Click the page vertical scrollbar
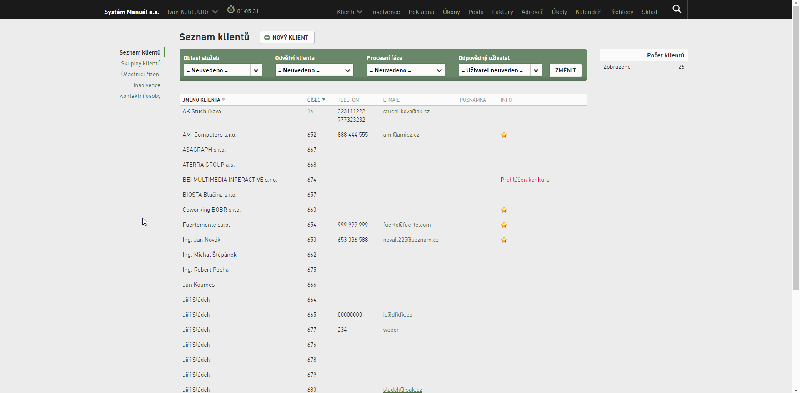800x393 pixels. [x=796, y=148]
